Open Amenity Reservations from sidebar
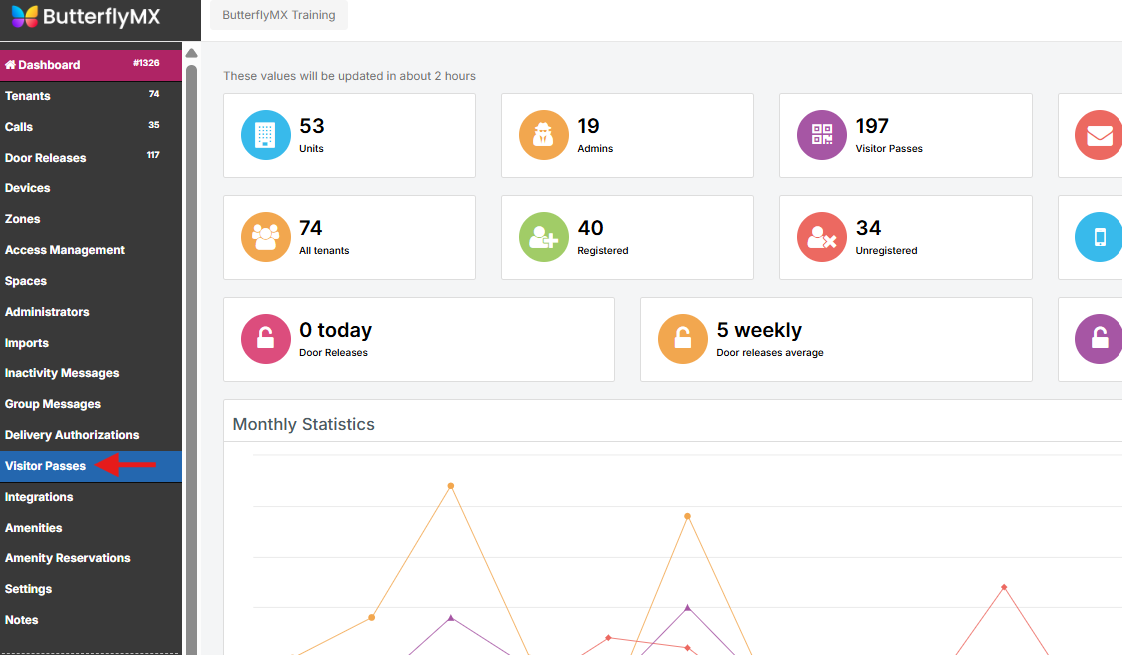Image resolution: width=1122 pixels, height=655 pixels. coord(68,558)
